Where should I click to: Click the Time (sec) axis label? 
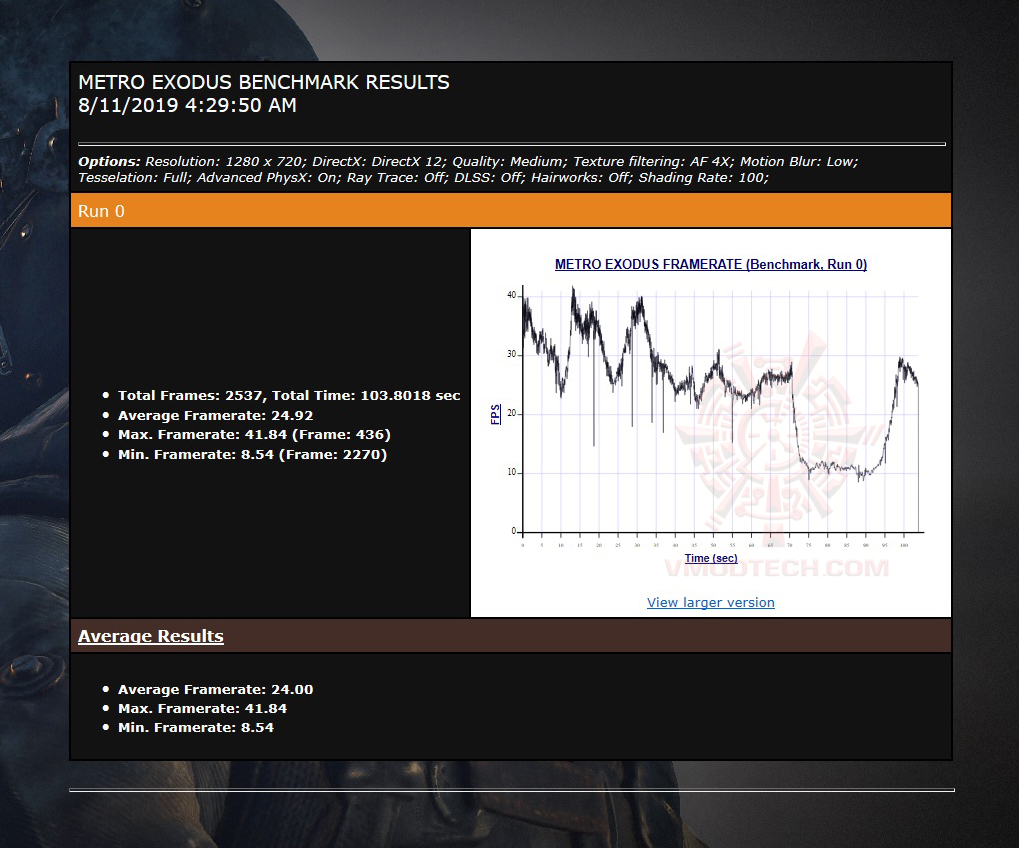click(711, 558)
